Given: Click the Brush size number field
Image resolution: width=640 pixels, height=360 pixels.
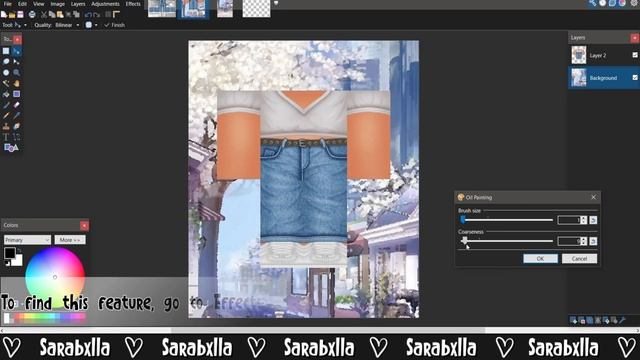Looking at the screenshot, I should tap(569, 220).
